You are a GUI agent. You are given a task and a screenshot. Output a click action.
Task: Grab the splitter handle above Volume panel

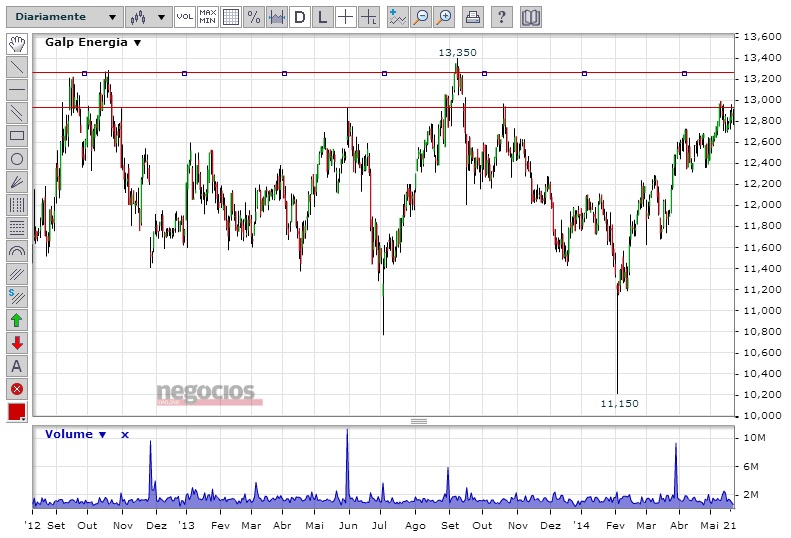419,421
